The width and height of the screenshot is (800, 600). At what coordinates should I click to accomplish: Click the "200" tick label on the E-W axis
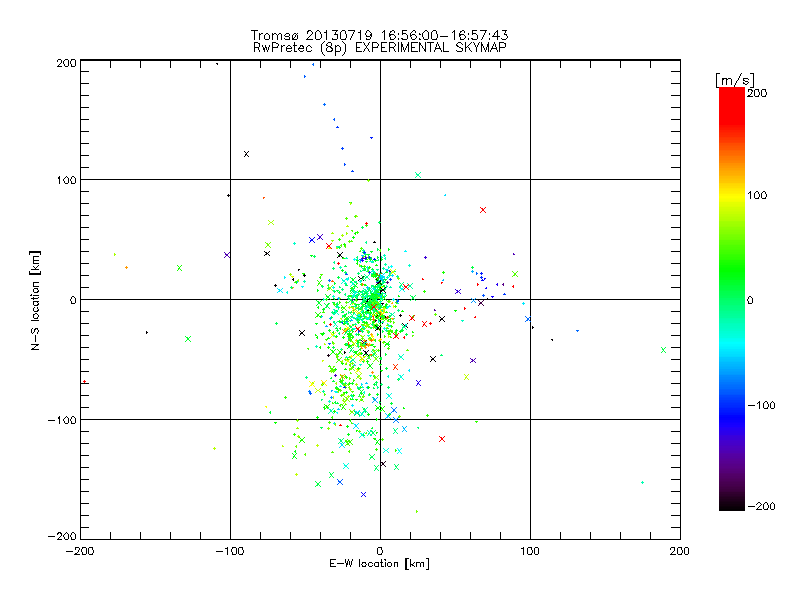coord(680,551)
